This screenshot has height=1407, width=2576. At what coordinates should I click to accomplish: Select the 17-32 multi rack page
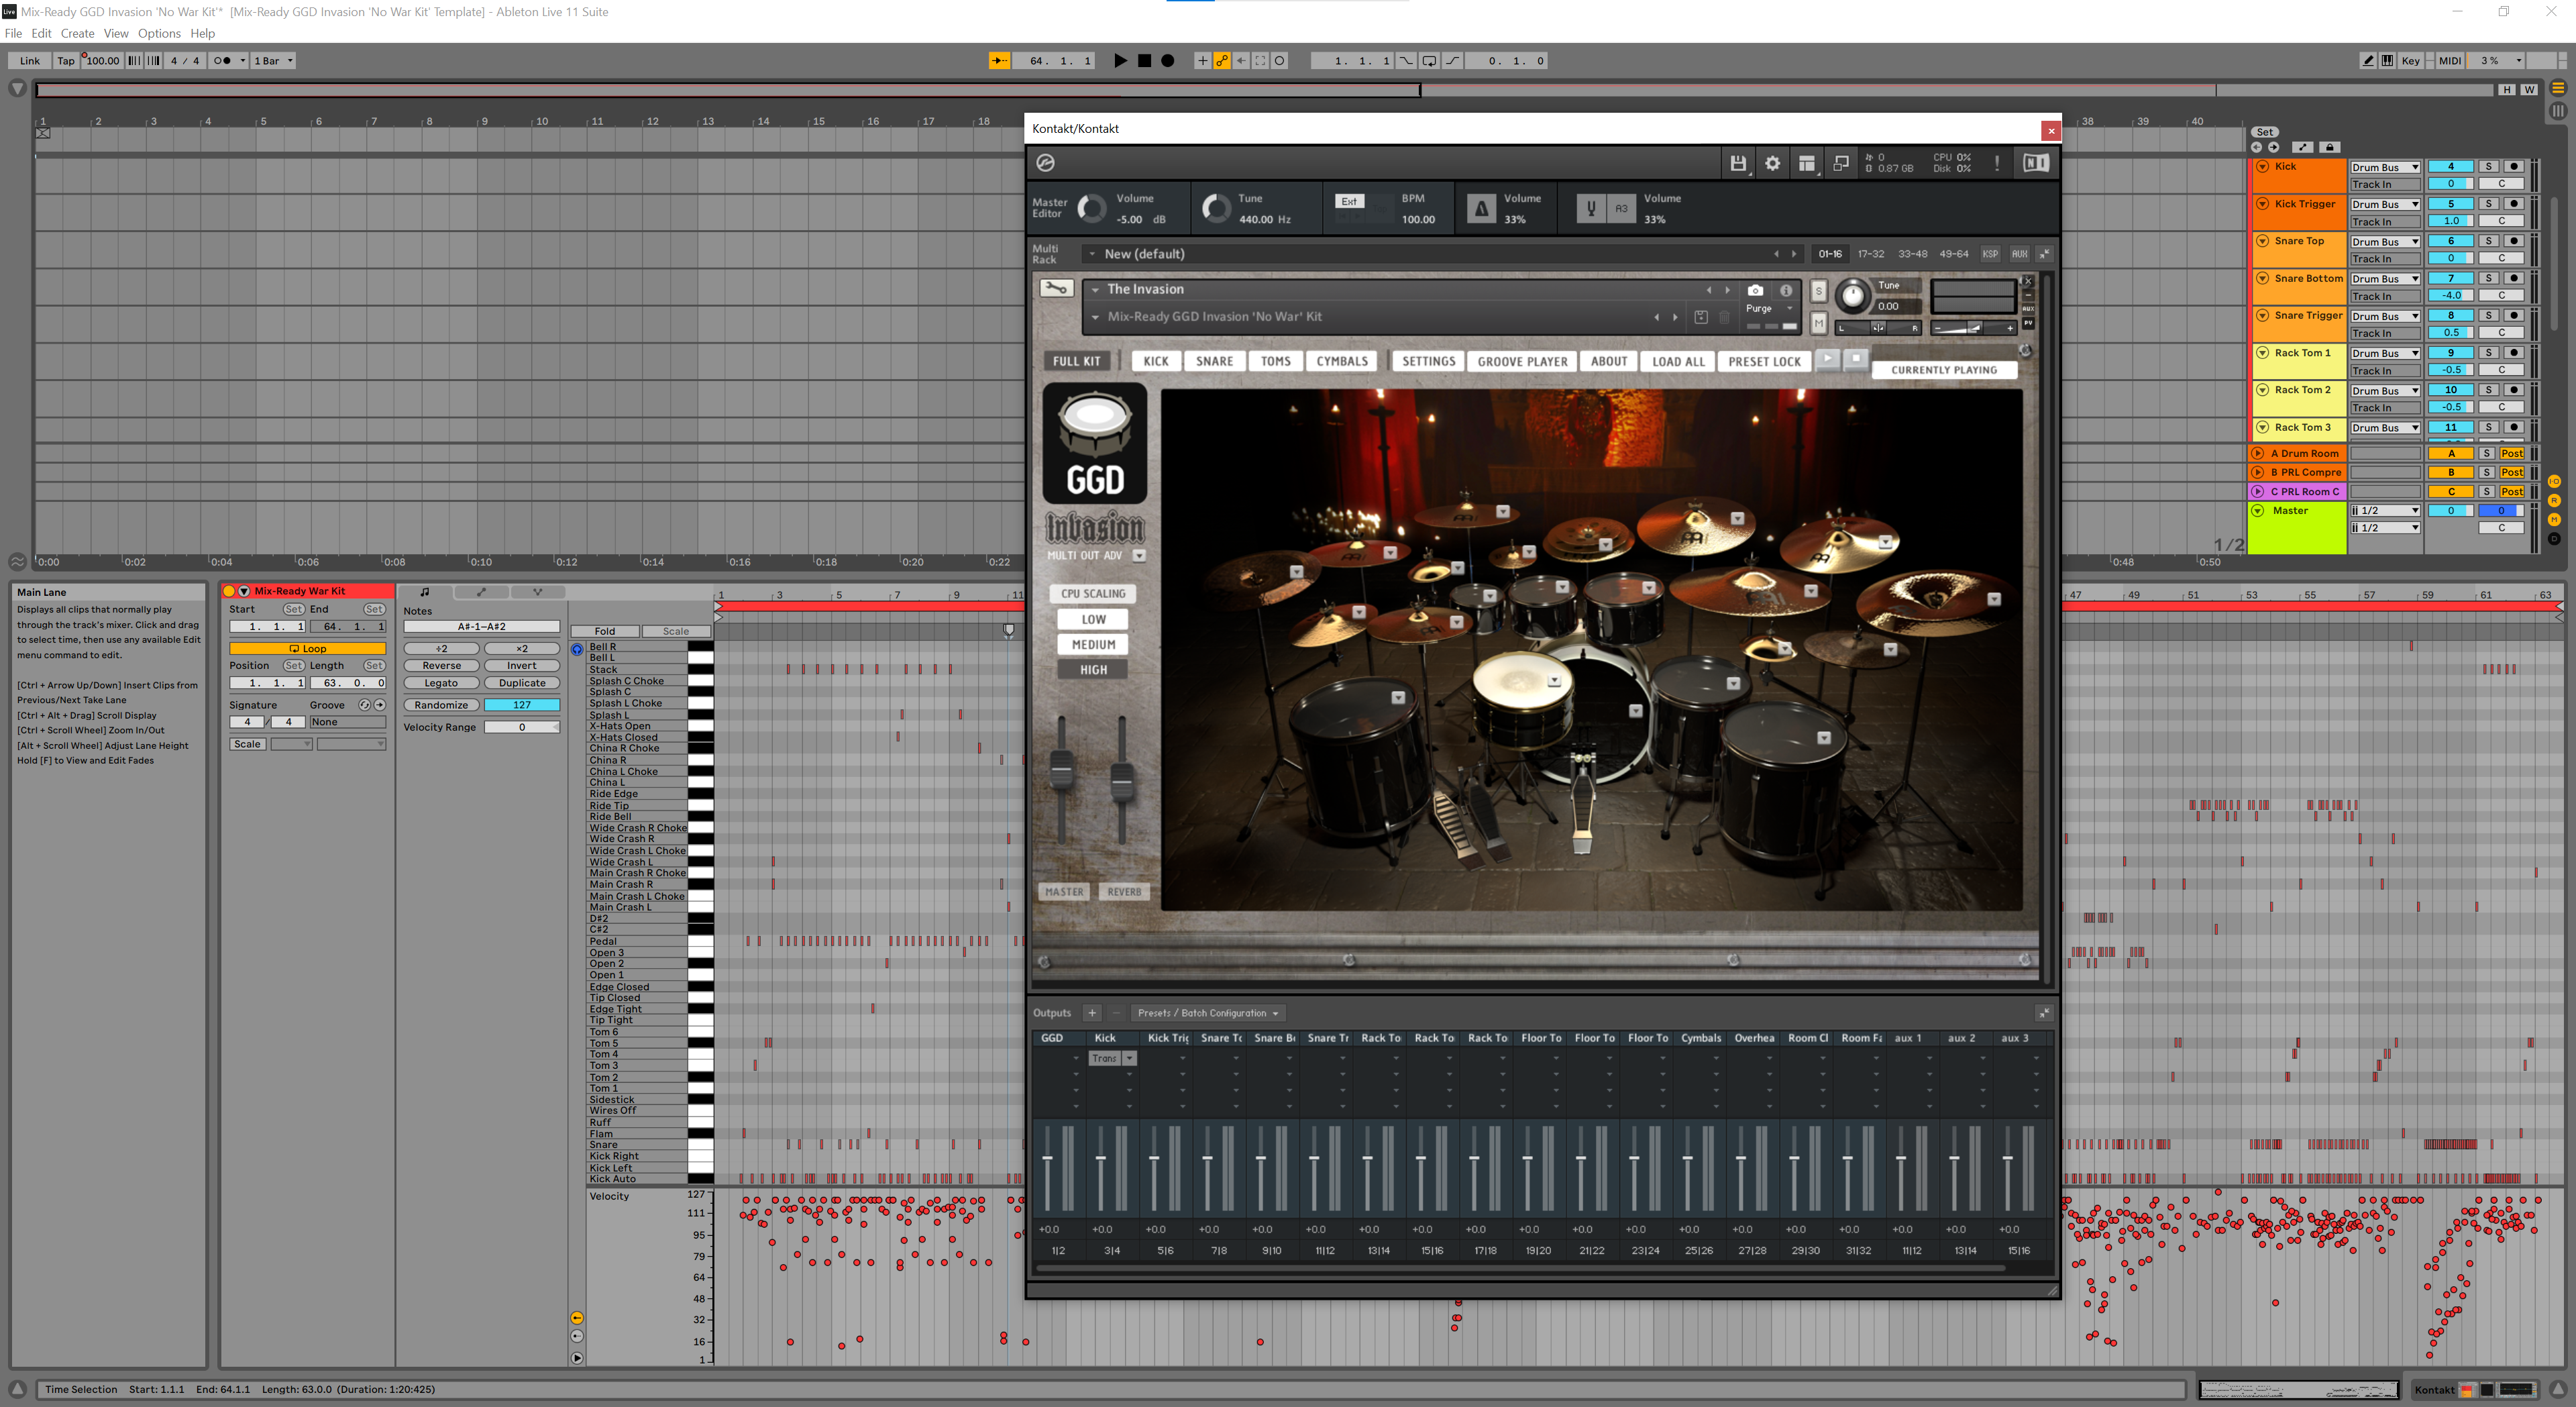1871,254
